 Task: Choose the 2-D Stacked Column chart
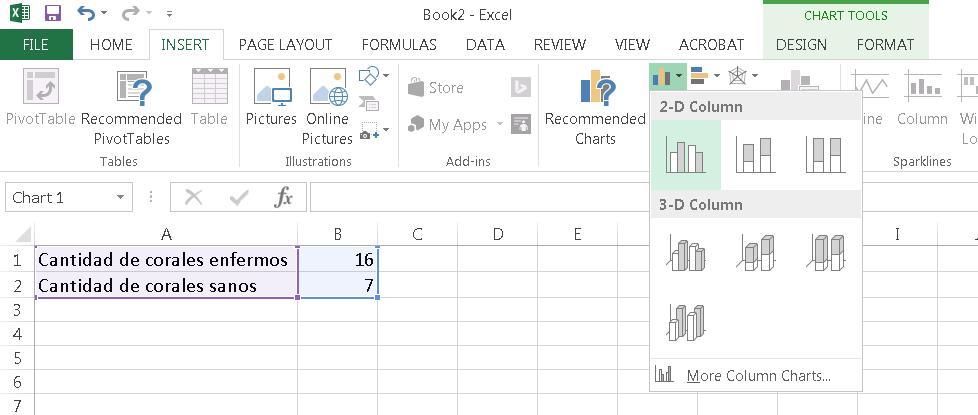[x=755, y=155]
